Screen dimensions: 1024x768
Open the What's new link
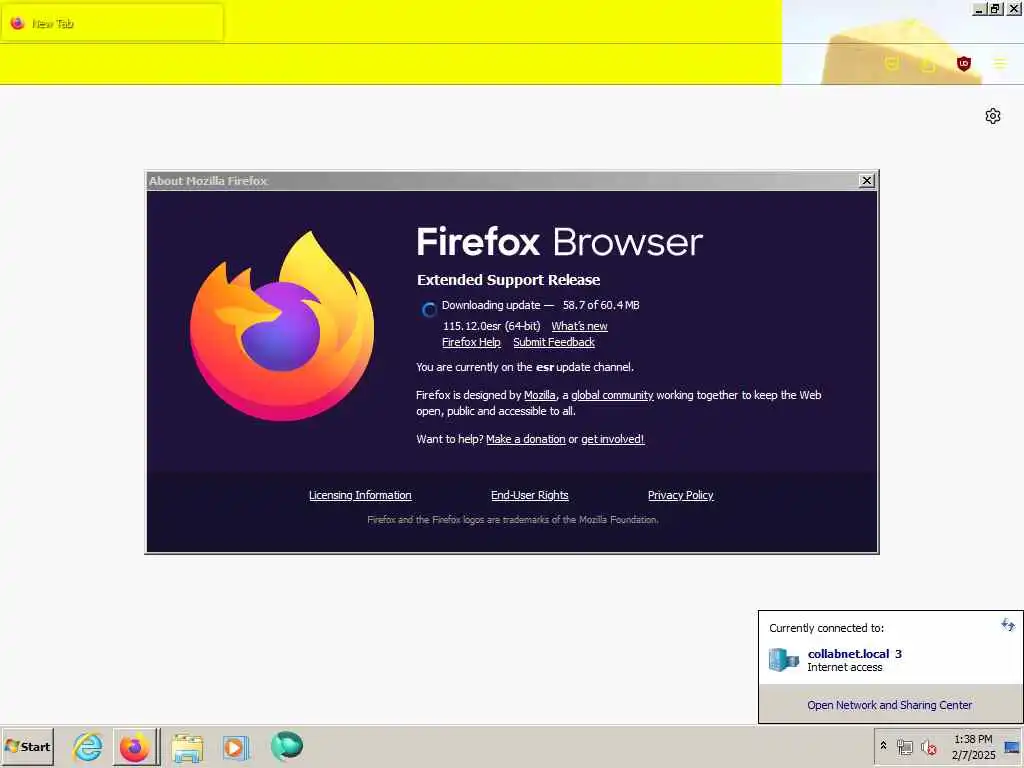click(x=579, y=326)
